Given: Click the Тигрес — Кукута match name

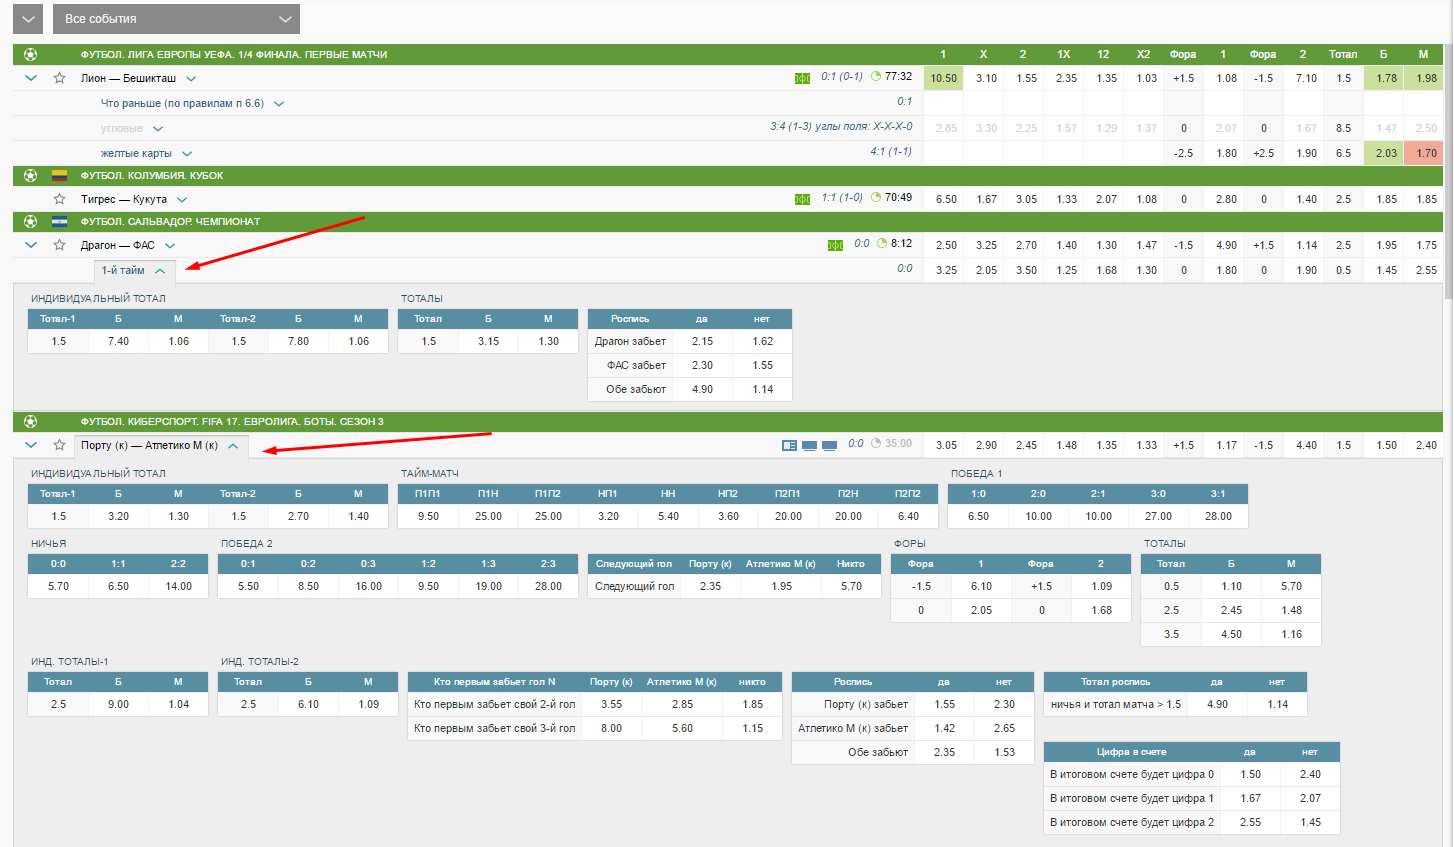Looking at the screenshot, I should (x=124, y=199).
